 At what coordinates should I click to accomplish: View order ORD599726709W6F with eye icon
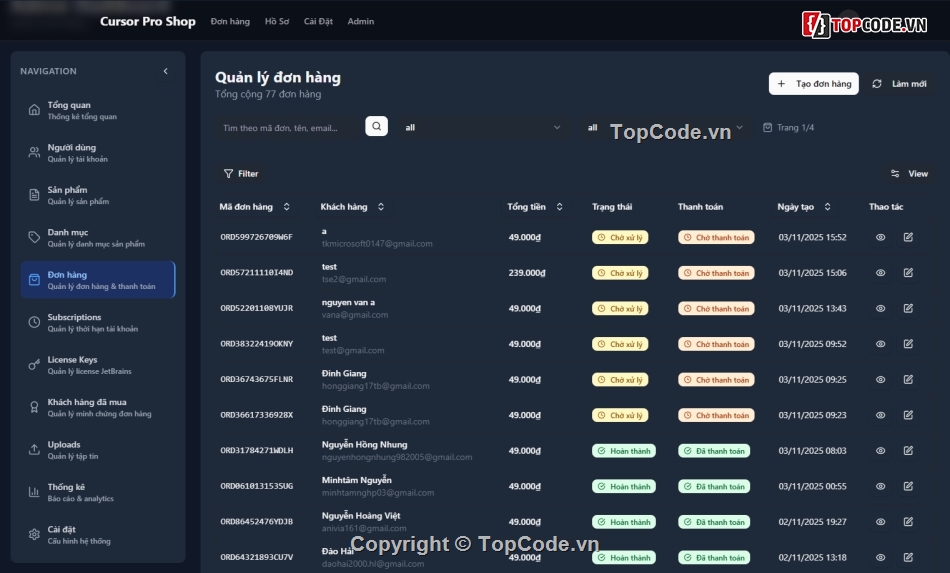point(880,237)
